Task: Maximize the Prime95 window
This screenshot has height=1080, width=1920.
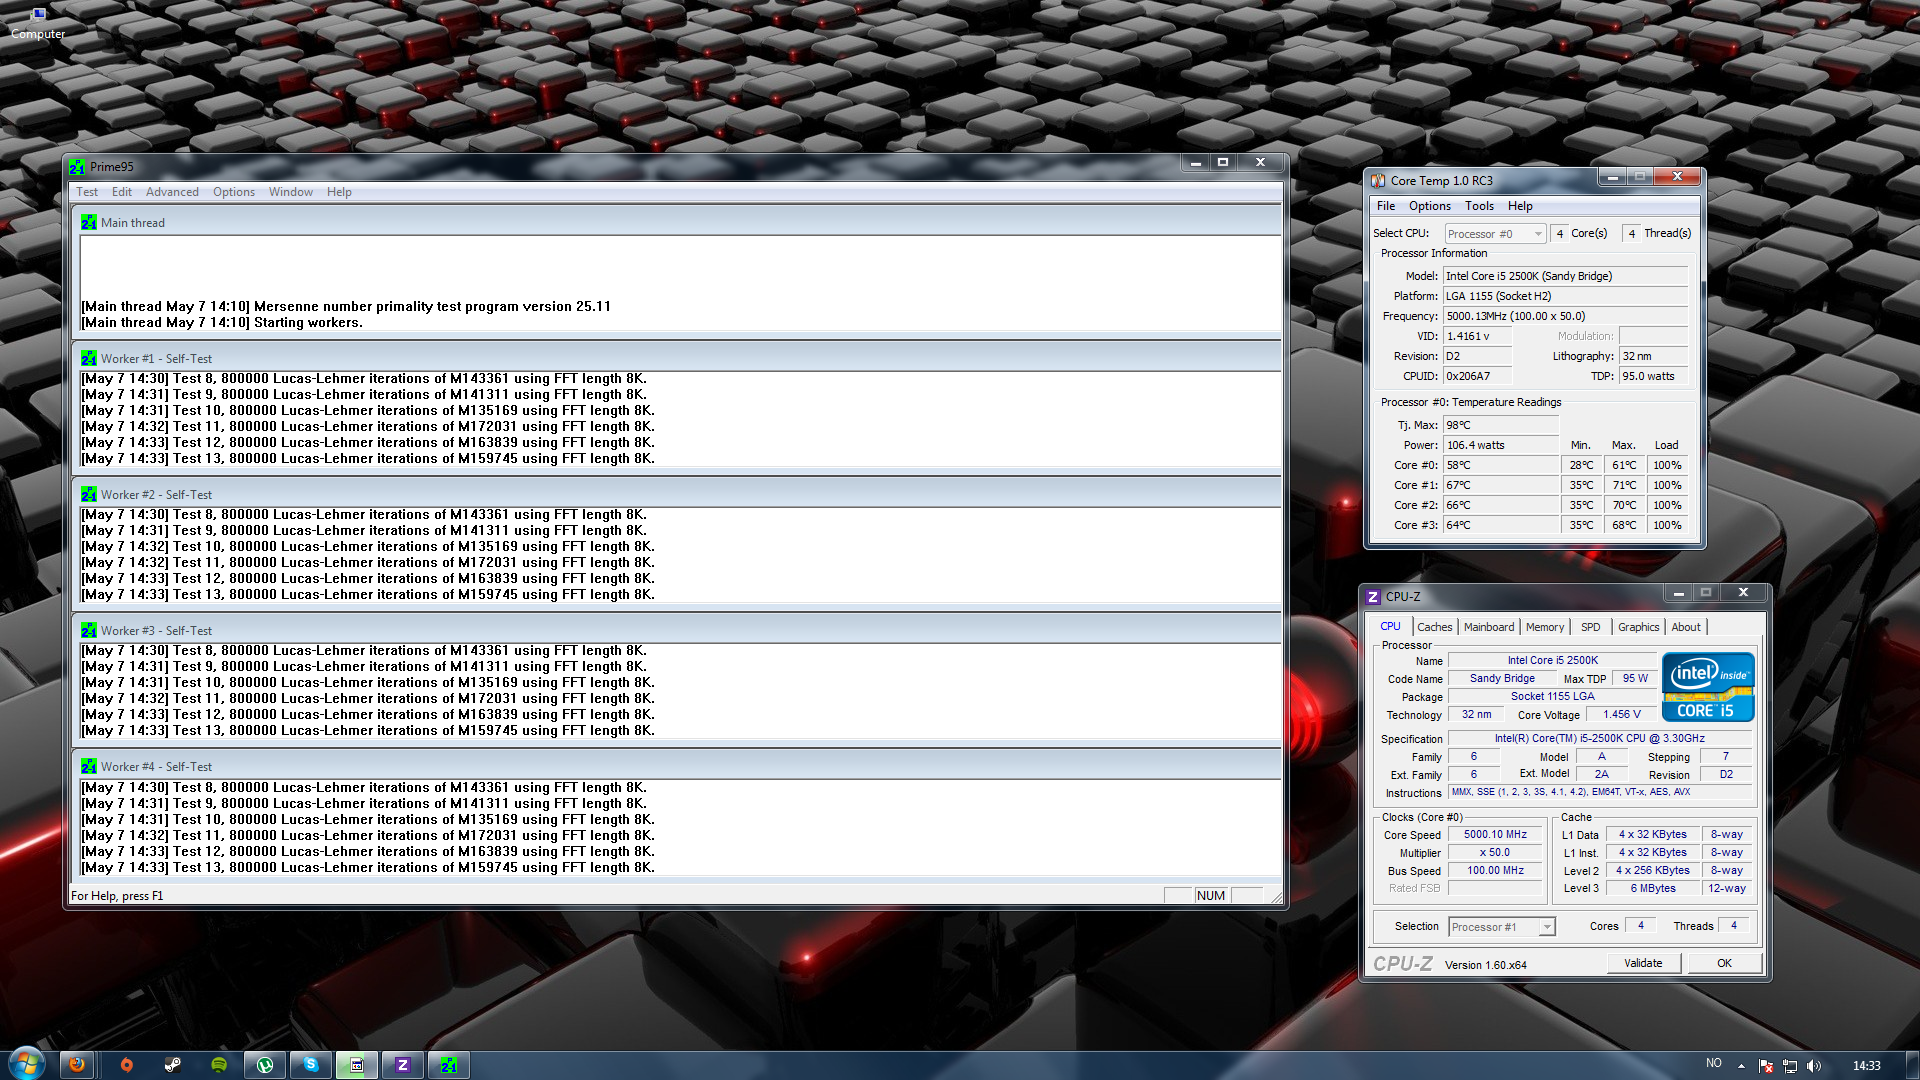Action: click(x=1223, y=162)
